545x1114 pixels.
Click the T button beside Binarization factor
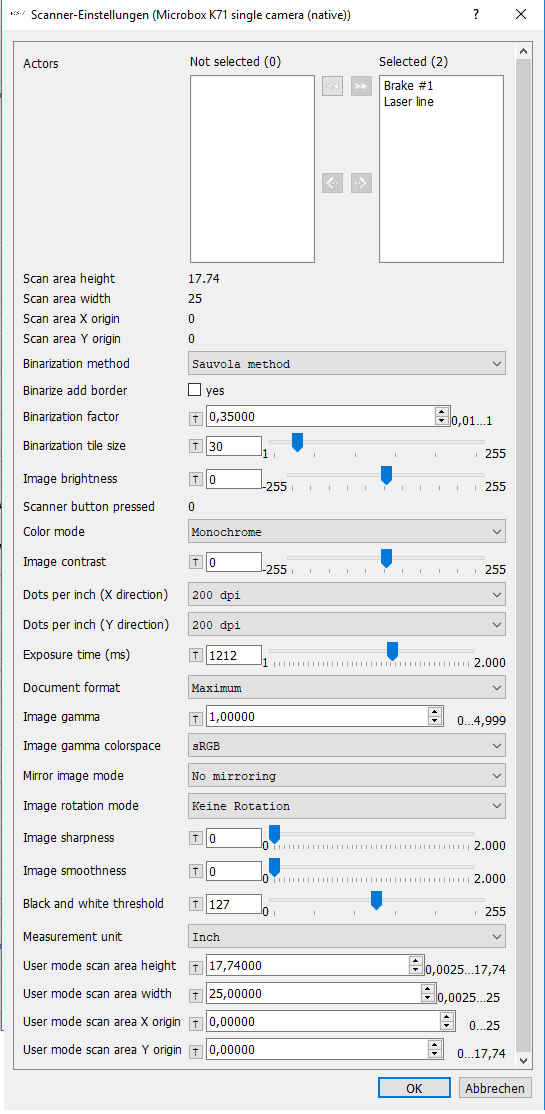click(x=196, y=417)
